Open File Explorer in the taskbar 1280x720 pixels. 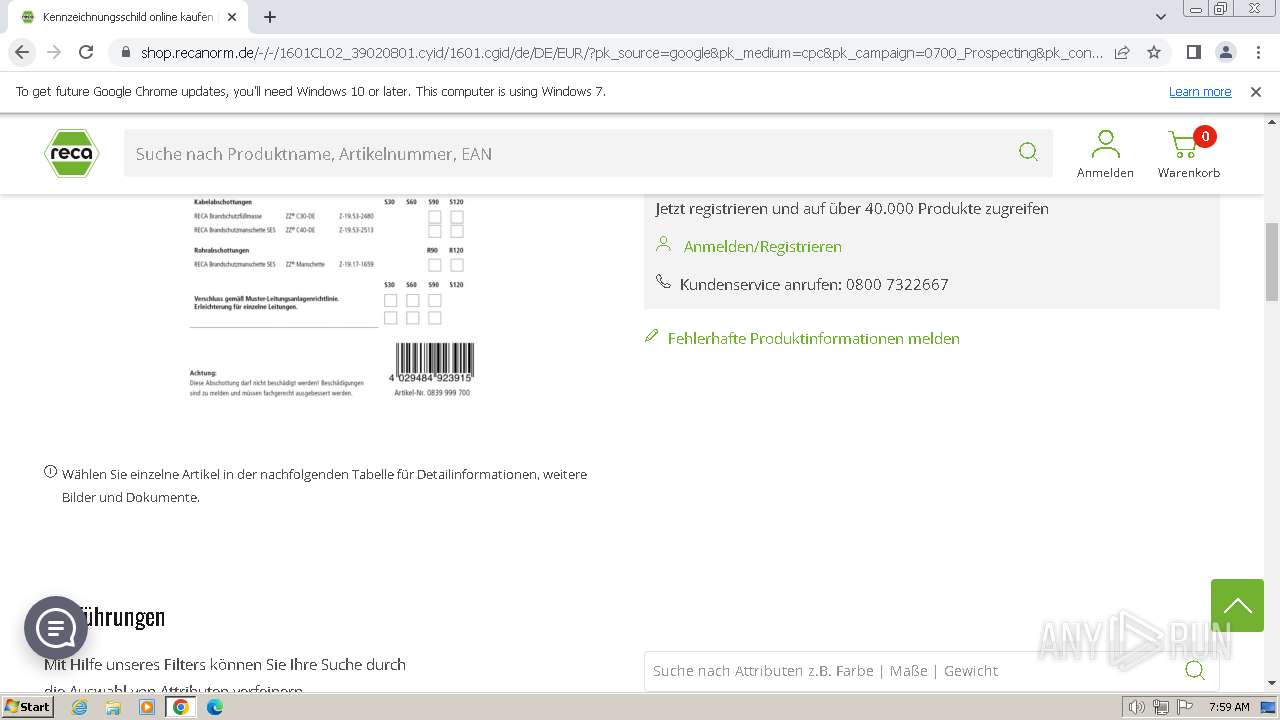tap(113, 707)
